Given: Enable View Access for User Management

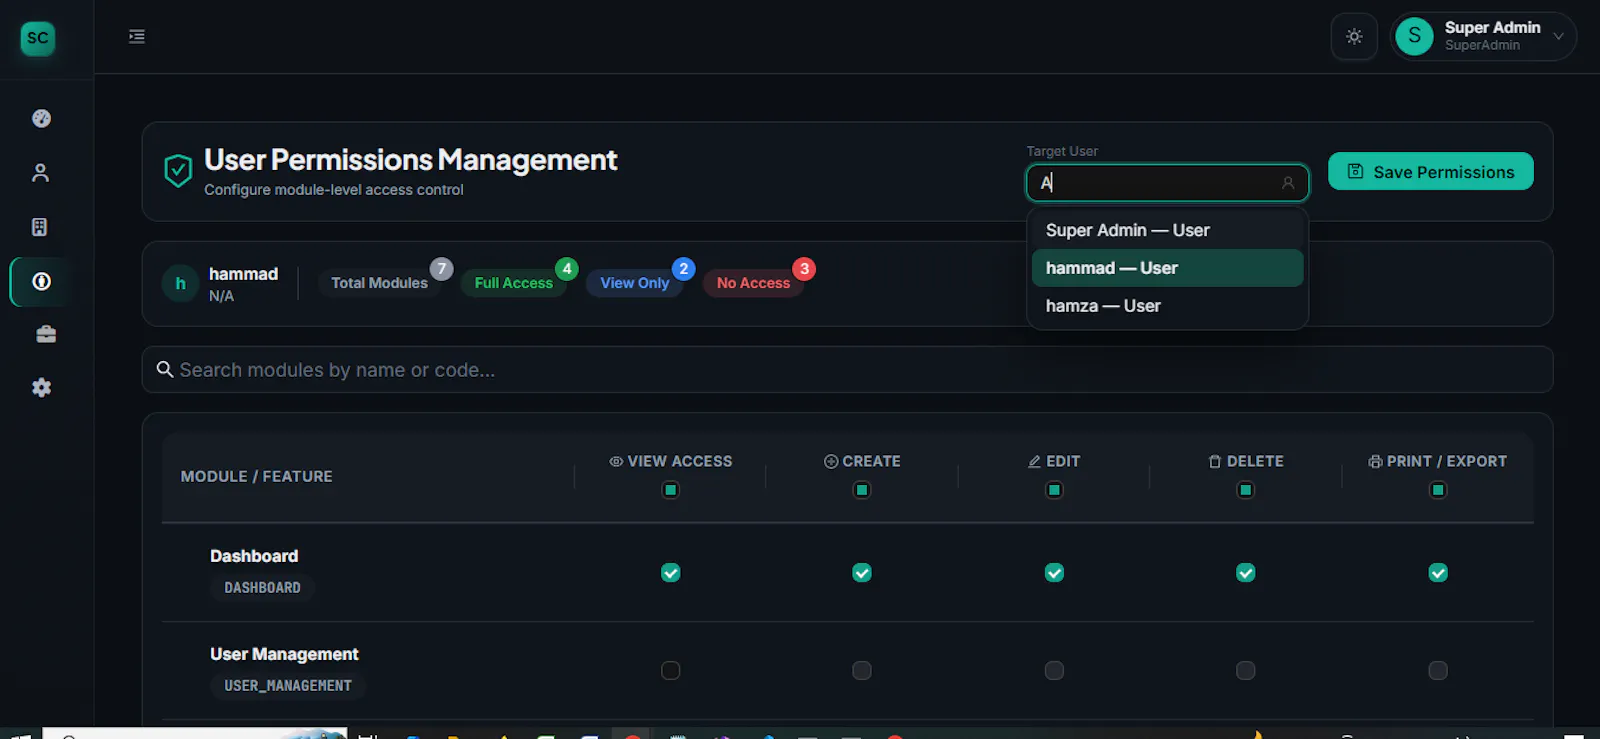Looking at the screenshot, I should [x=671, y=670].
